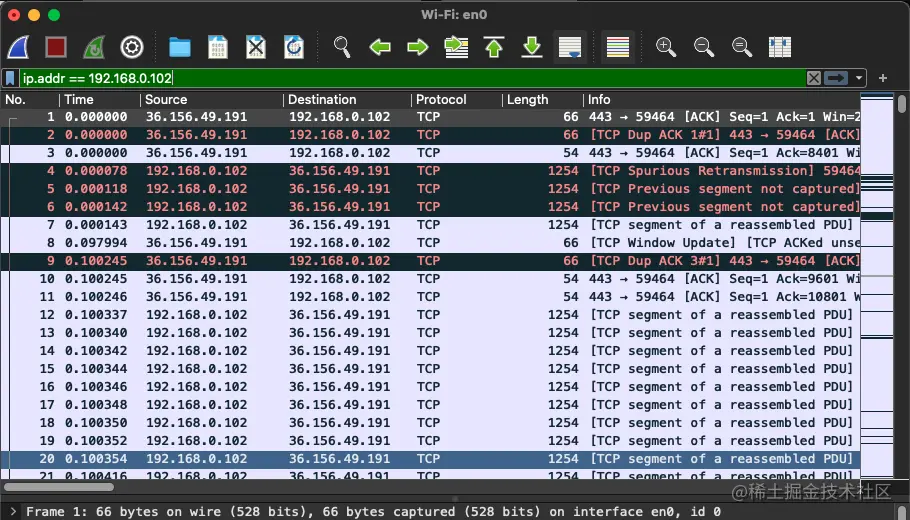Go forward in packet history
Viewport: 910px width, 520px height.
418,47
